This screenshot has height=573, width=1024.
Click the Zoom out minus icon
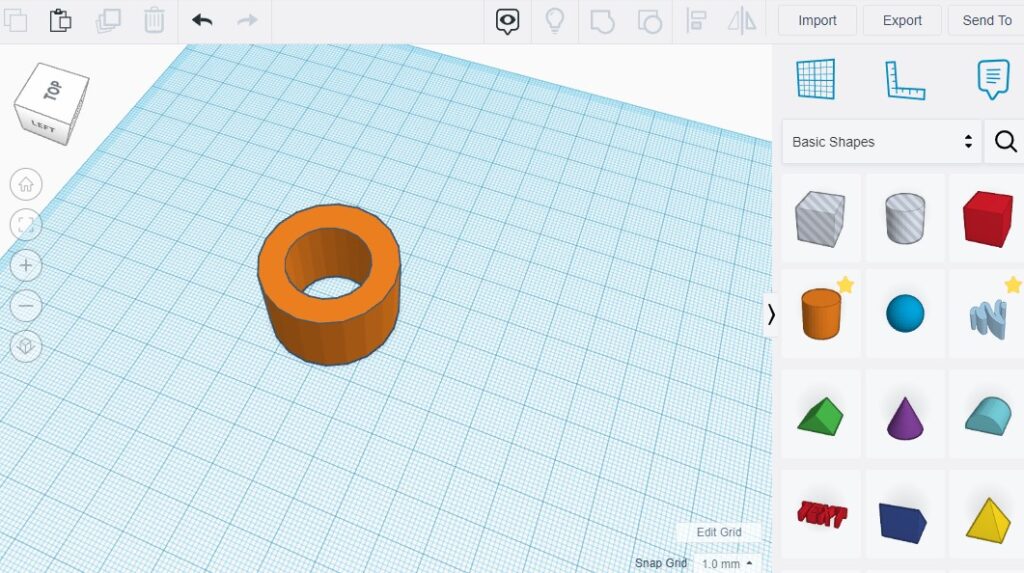[x=26, y=306]
